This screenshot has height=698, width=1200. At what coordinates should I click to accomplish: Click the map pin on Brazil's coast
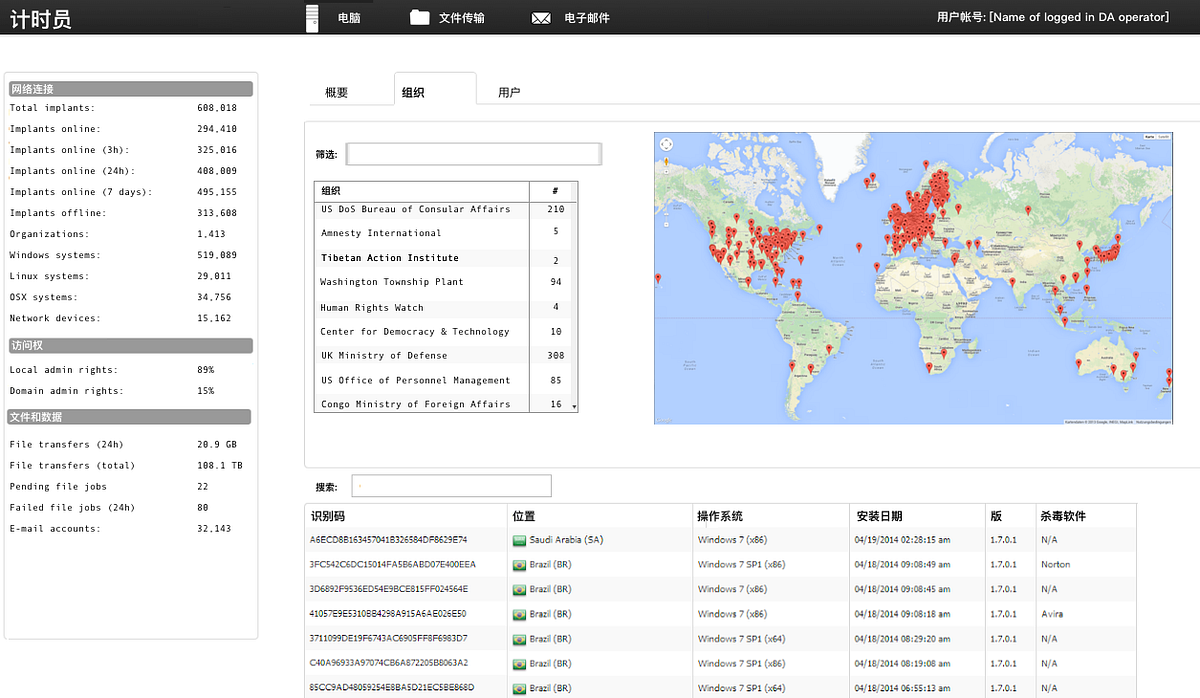click(x=829, y=349)
